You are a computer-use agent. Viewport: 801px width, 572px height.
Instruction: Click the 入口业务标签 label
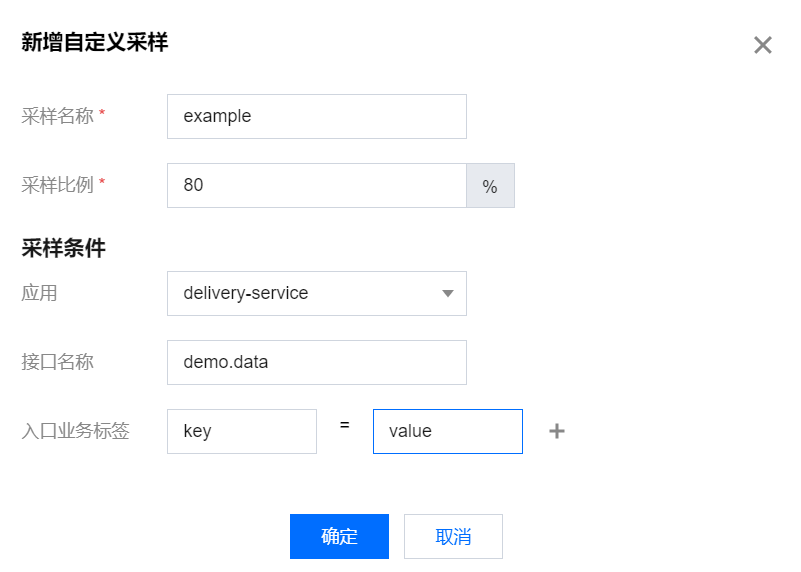pos(76,431)
